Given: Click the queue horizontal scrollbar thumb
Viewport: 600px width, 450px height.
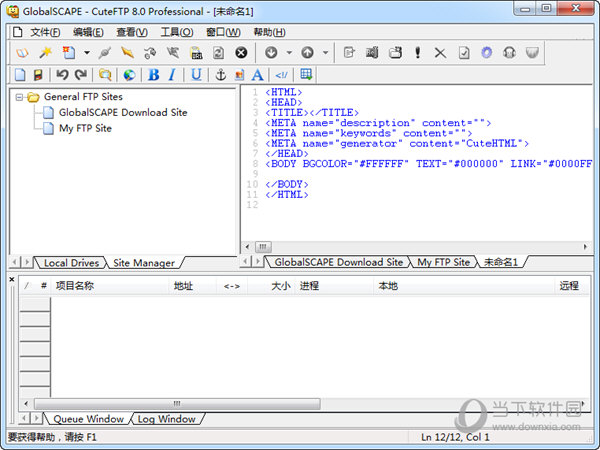Looking at the screenshot, I should (x=177, y=404).
